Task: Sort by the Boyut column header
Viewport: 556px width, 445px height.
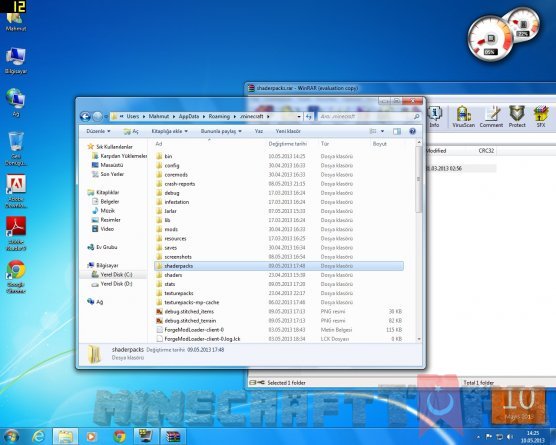Action: click(387, 144)
